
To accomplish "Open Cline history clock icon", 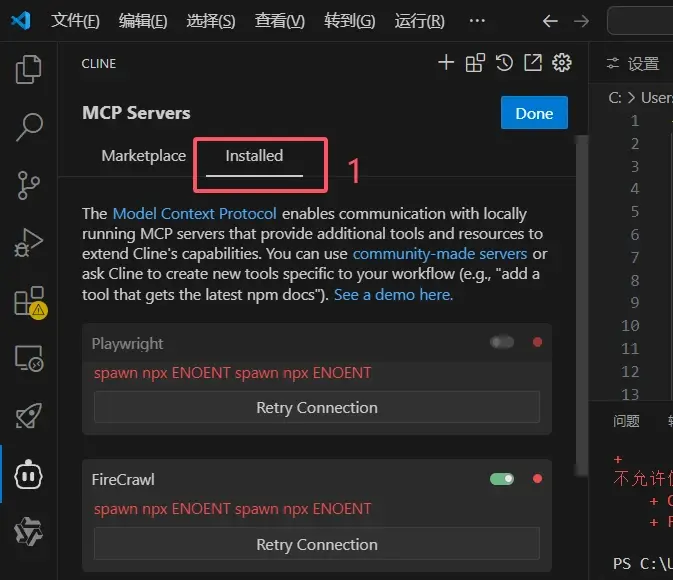I will pyautogui.click(x=504, y=63).
